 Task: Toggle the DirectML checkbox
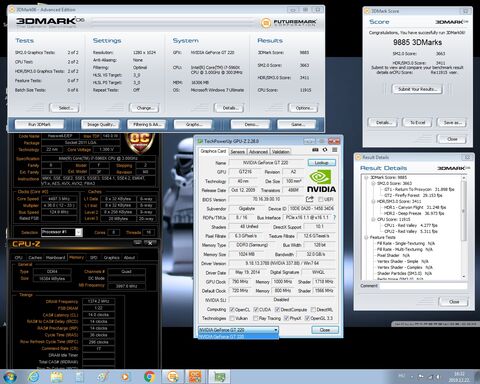(313, 309)
